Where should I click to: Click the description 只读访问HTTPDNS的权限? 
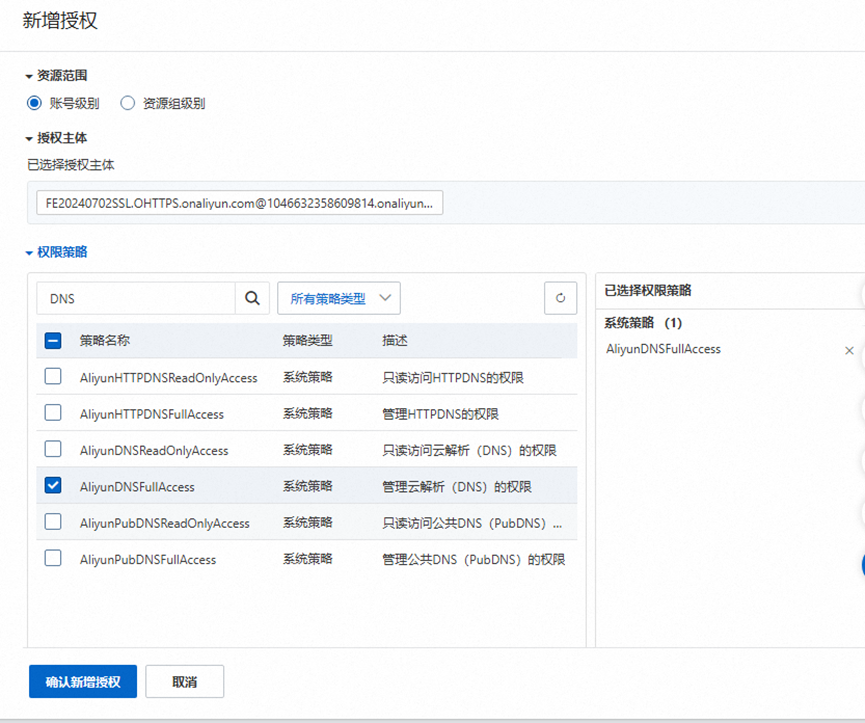453,378
